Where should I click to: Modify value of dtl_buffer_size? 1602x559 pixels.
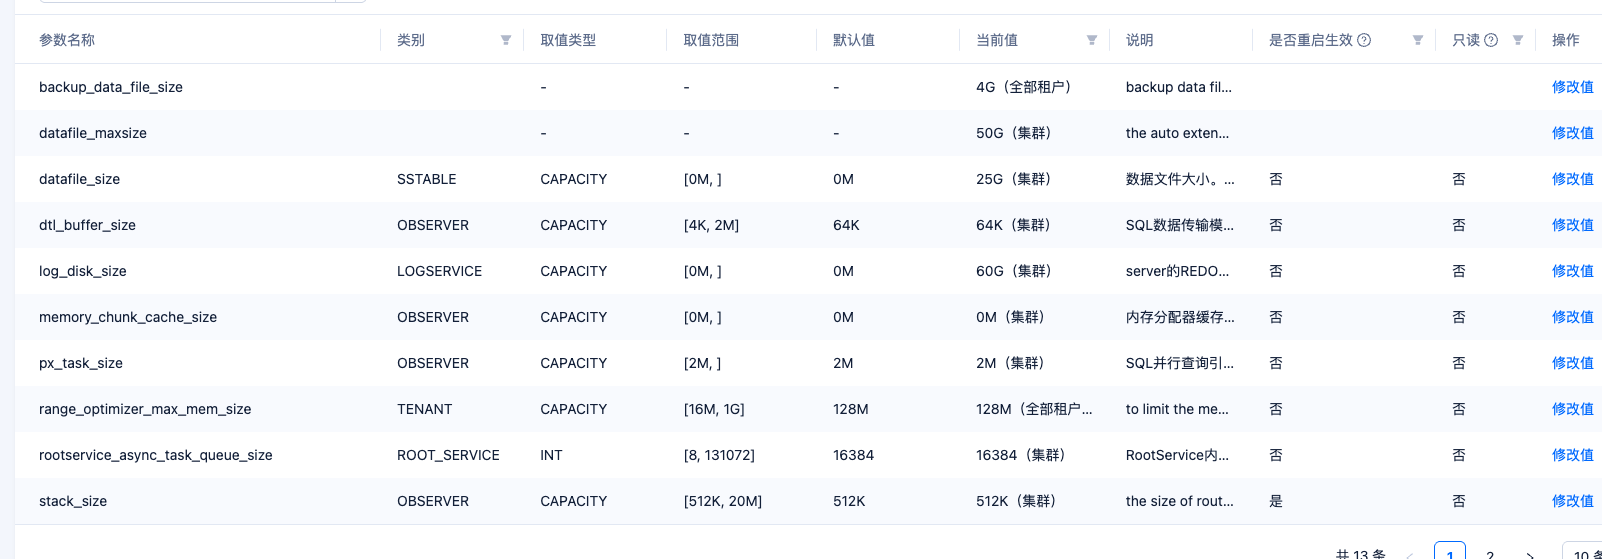(1572, 225)
